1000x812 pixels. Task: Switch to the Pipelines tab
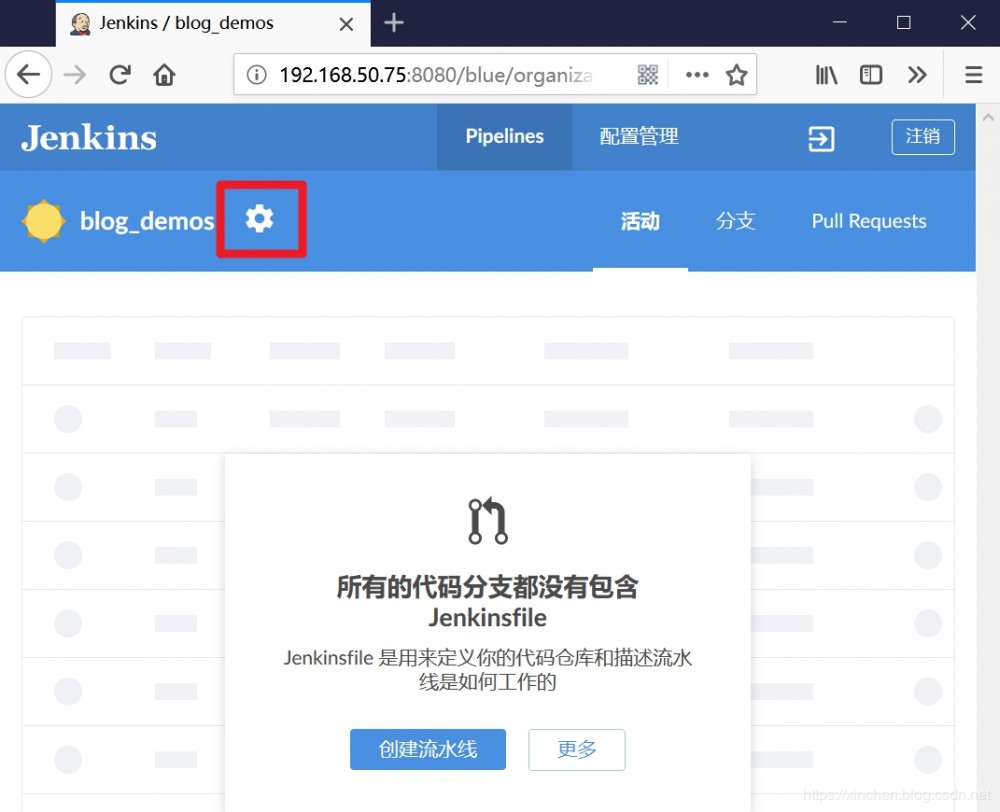coord(504,137)
